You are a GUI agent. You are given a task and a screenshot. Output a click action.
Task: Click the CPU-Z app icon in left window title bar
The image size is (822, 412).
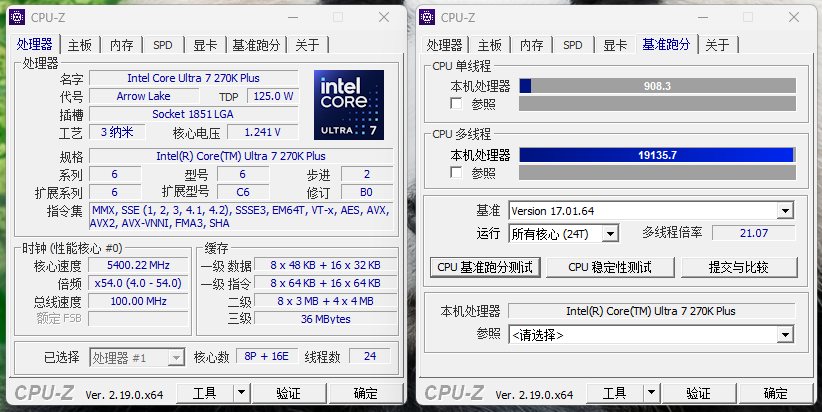click(17, 17)
